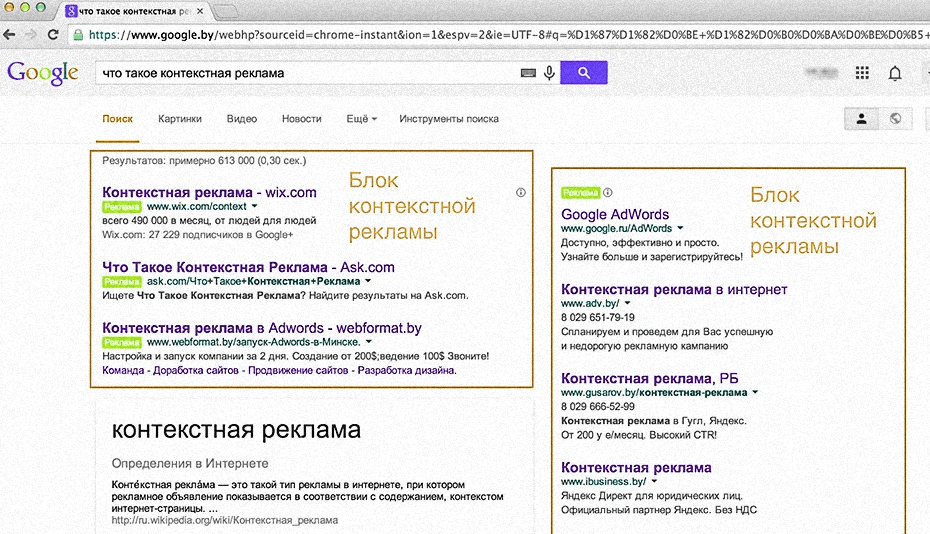
Task: Open the Google AdWords ad link
Action: (x=615, y=214)
